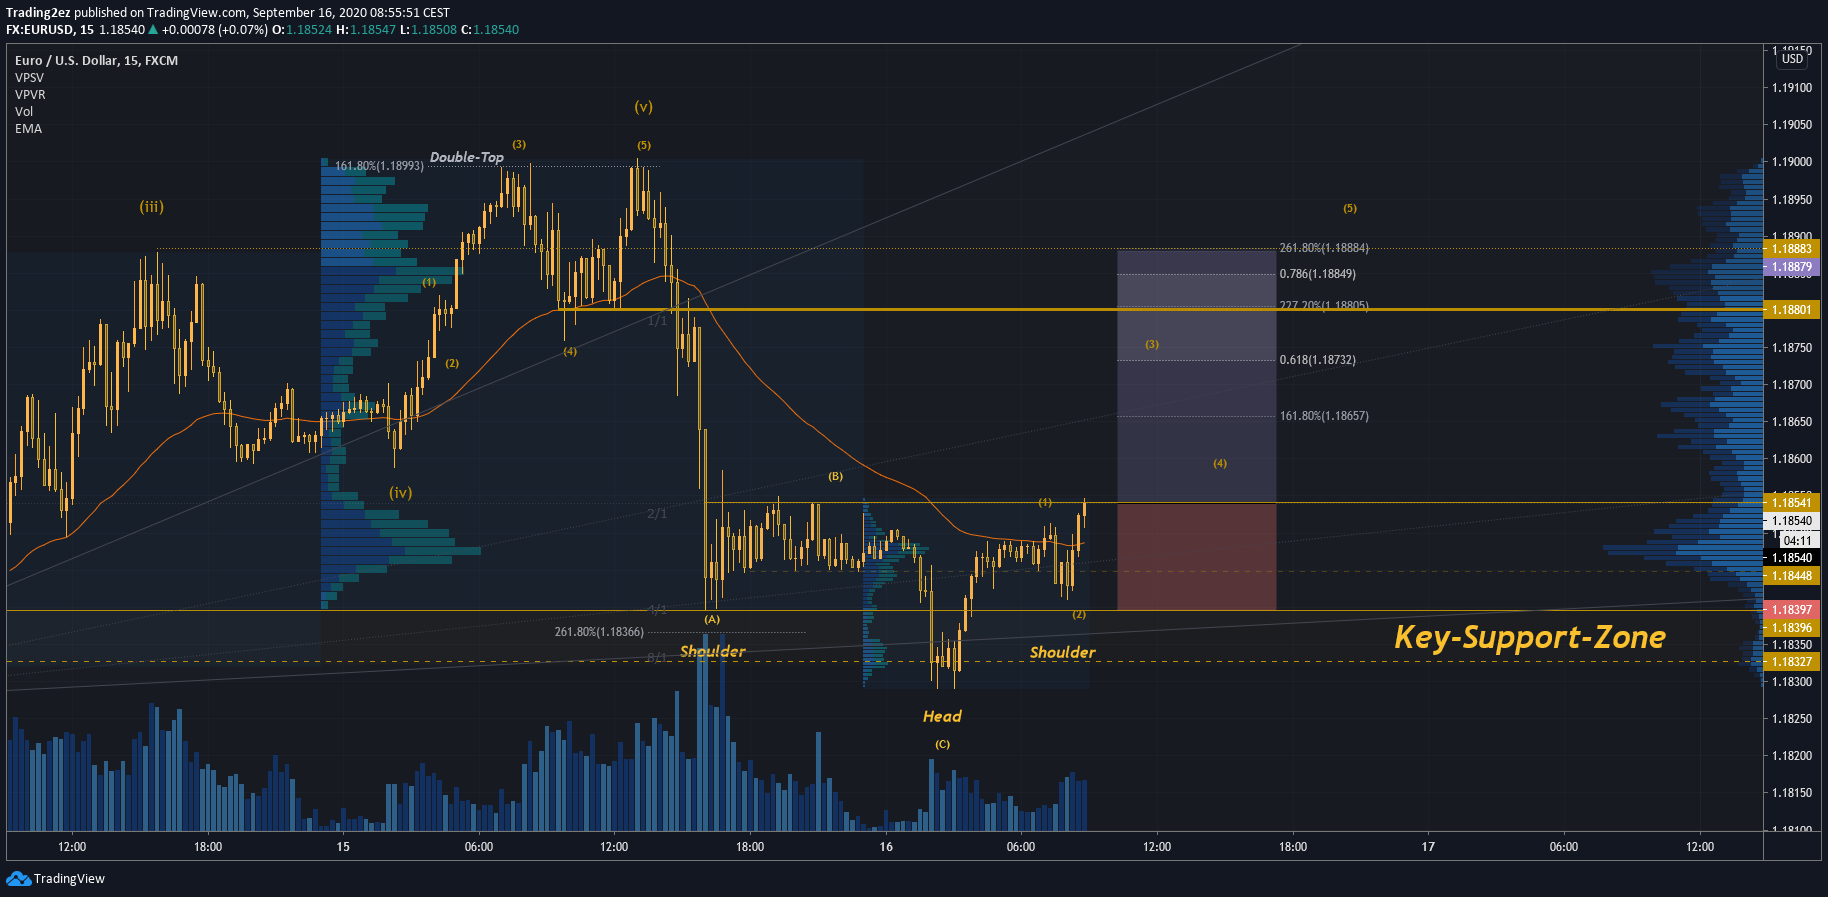Viewport: 1828px width, 897px height.
Task: Click the 1.18801 price tag
Action: 1792,310
